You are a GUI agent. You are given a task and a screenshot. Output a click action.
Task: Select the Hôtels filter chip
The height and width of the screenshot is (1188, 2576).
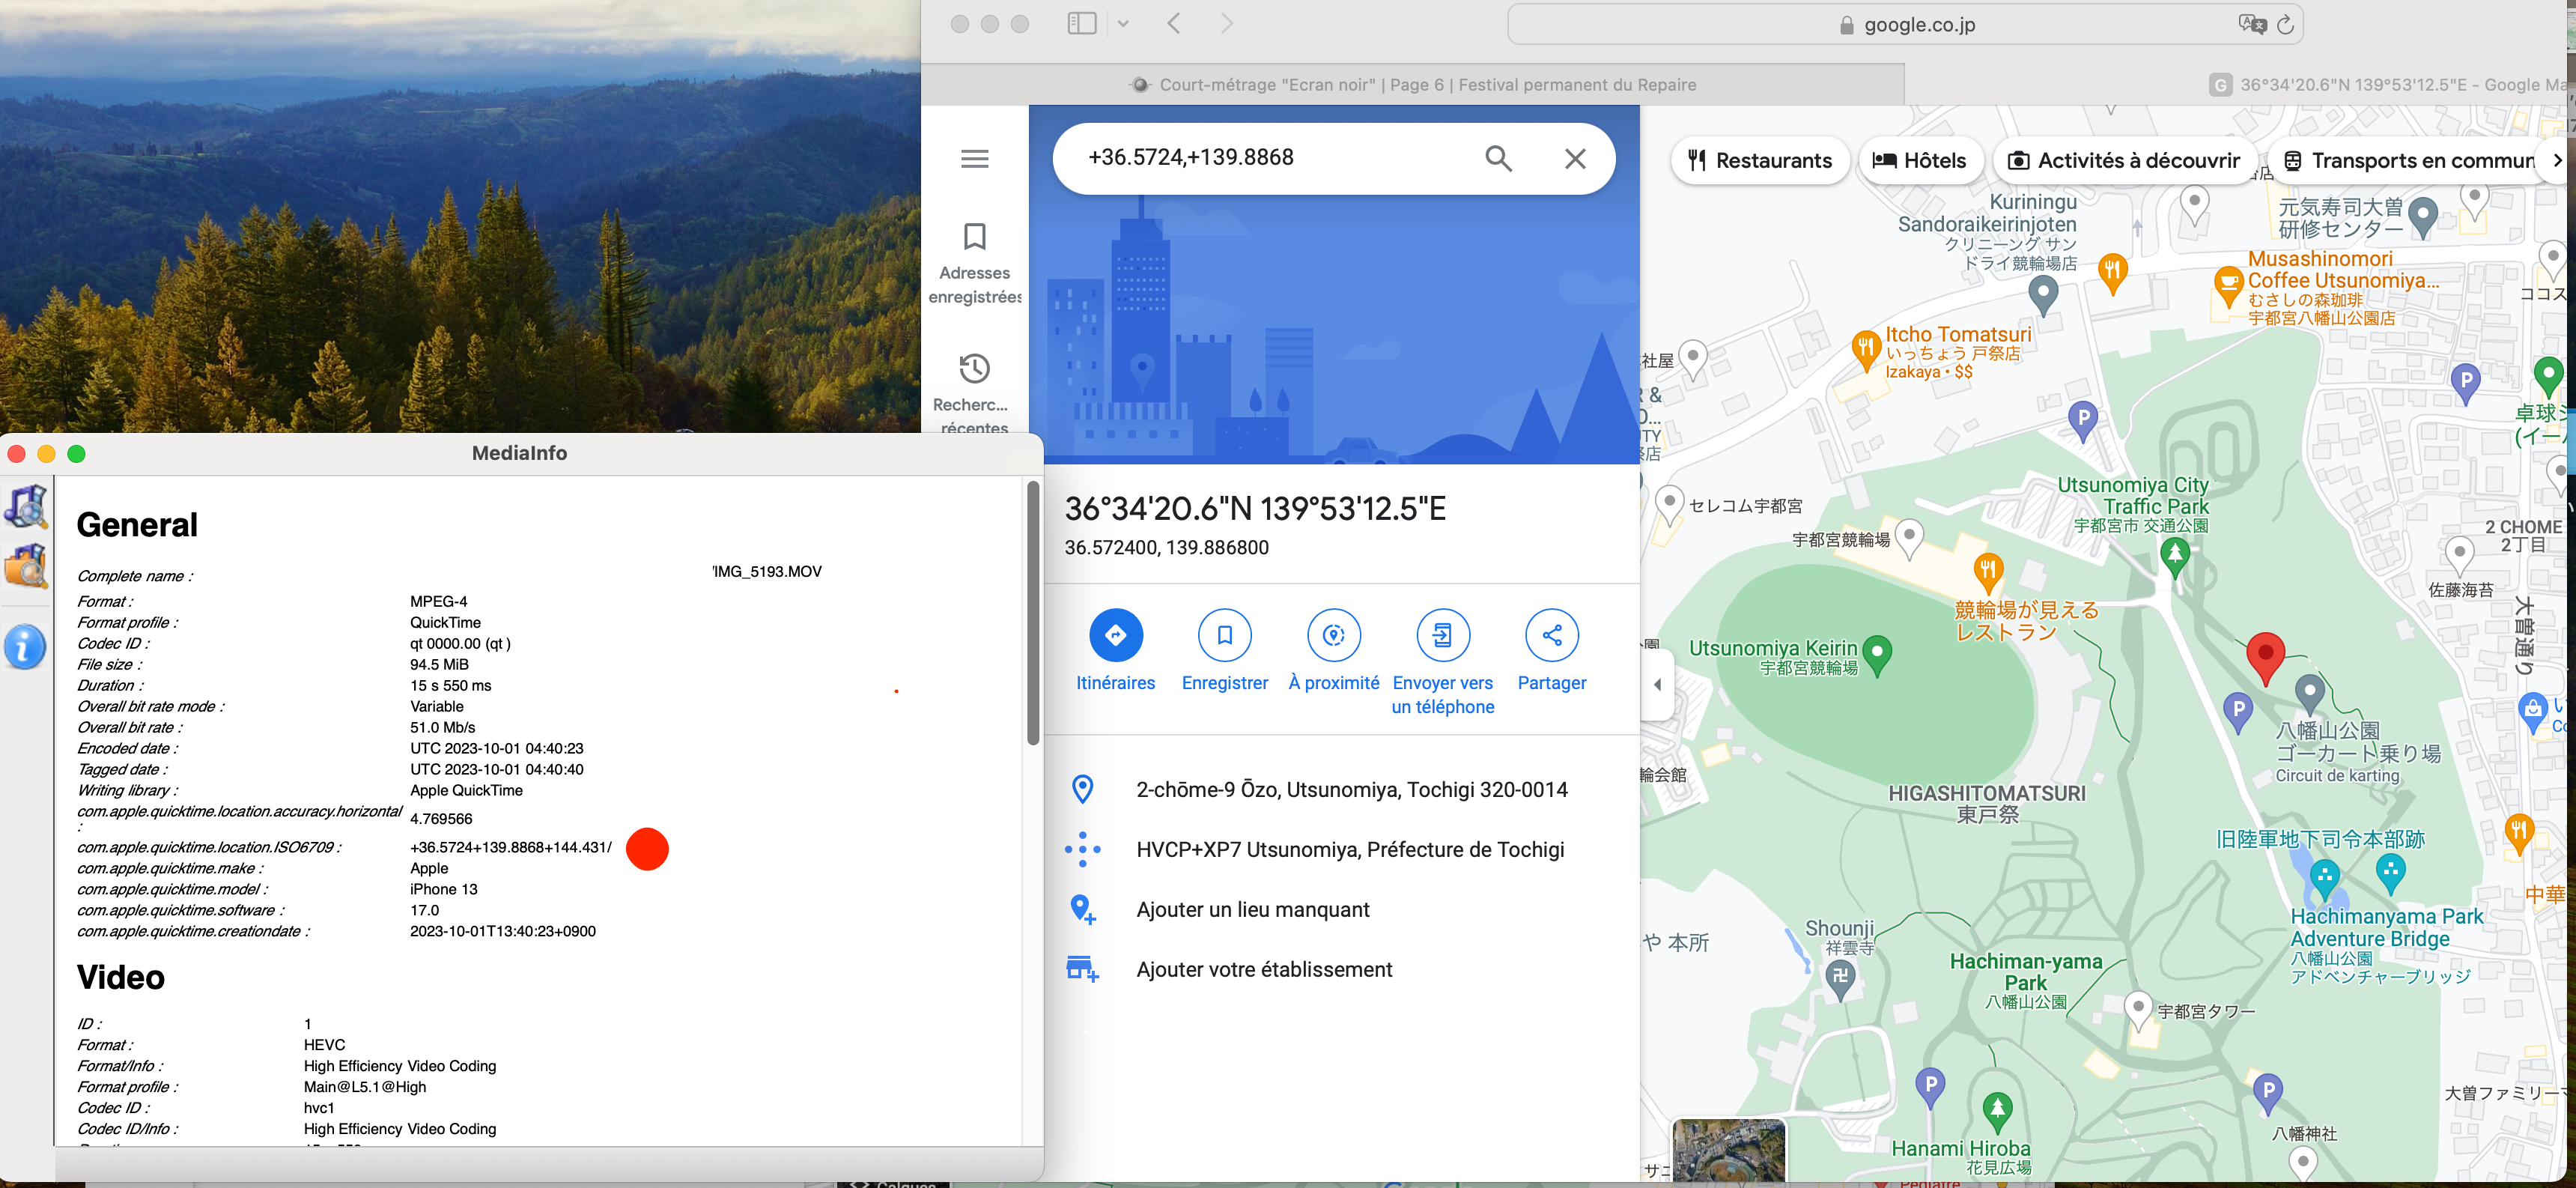pos(1919,161)
